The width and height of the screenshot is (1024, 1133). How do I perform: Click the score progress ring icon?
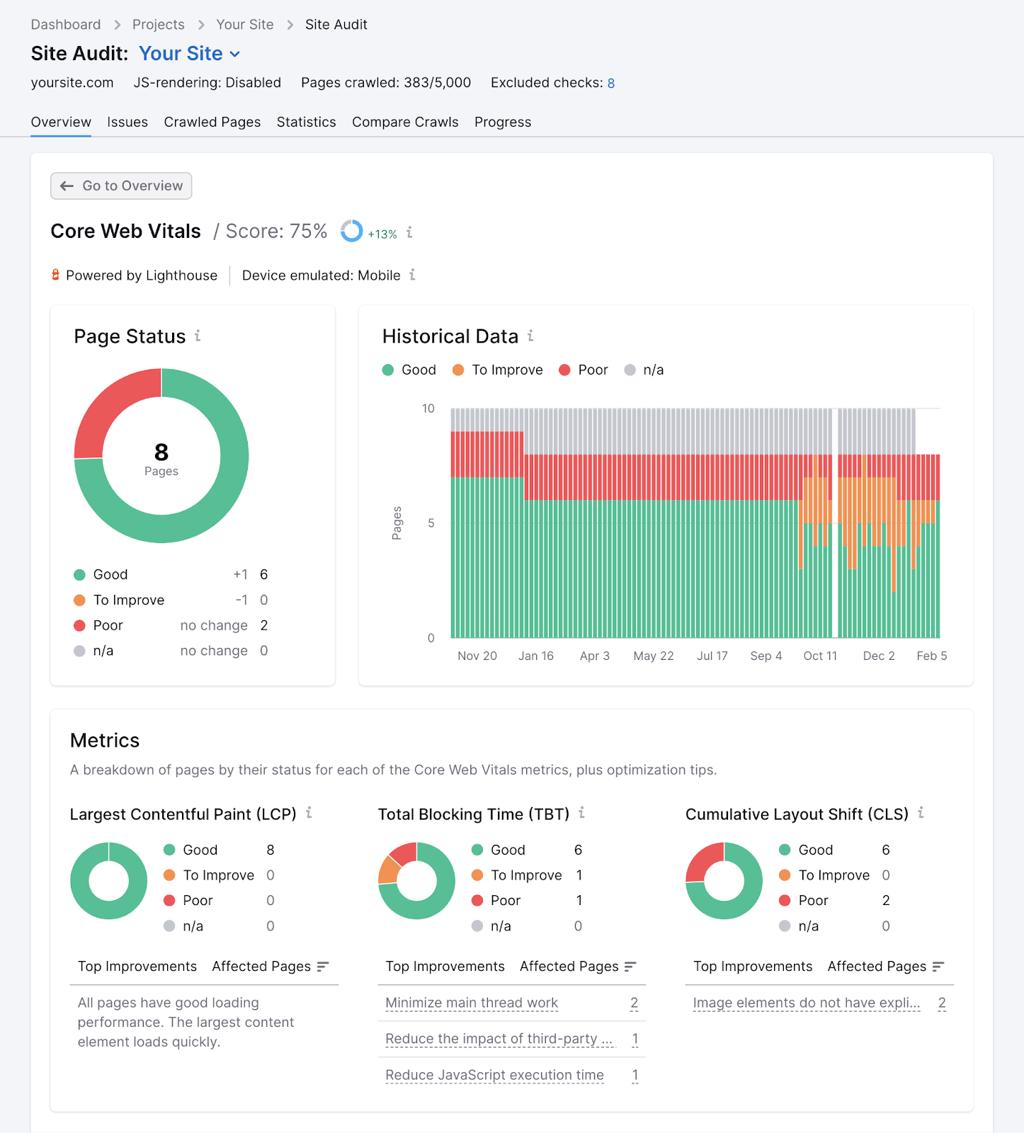point(351,231)
